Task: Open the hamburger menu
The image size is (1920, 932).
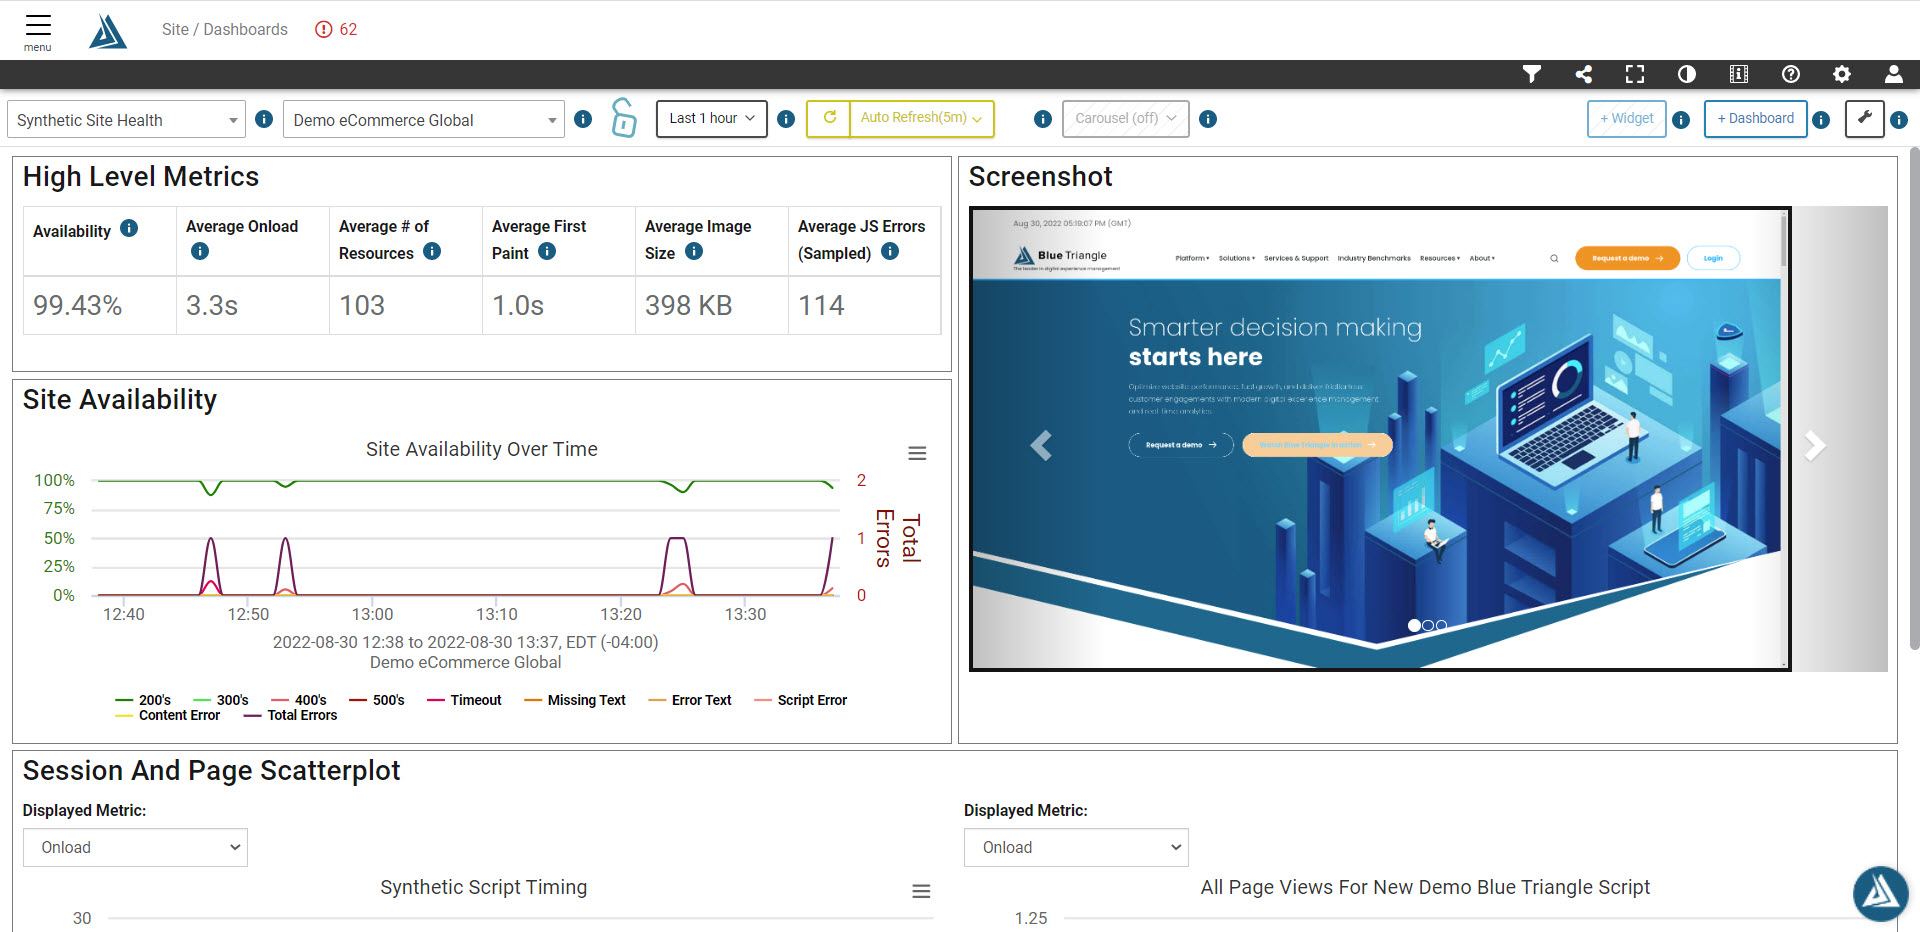Action: click(38, 31)
